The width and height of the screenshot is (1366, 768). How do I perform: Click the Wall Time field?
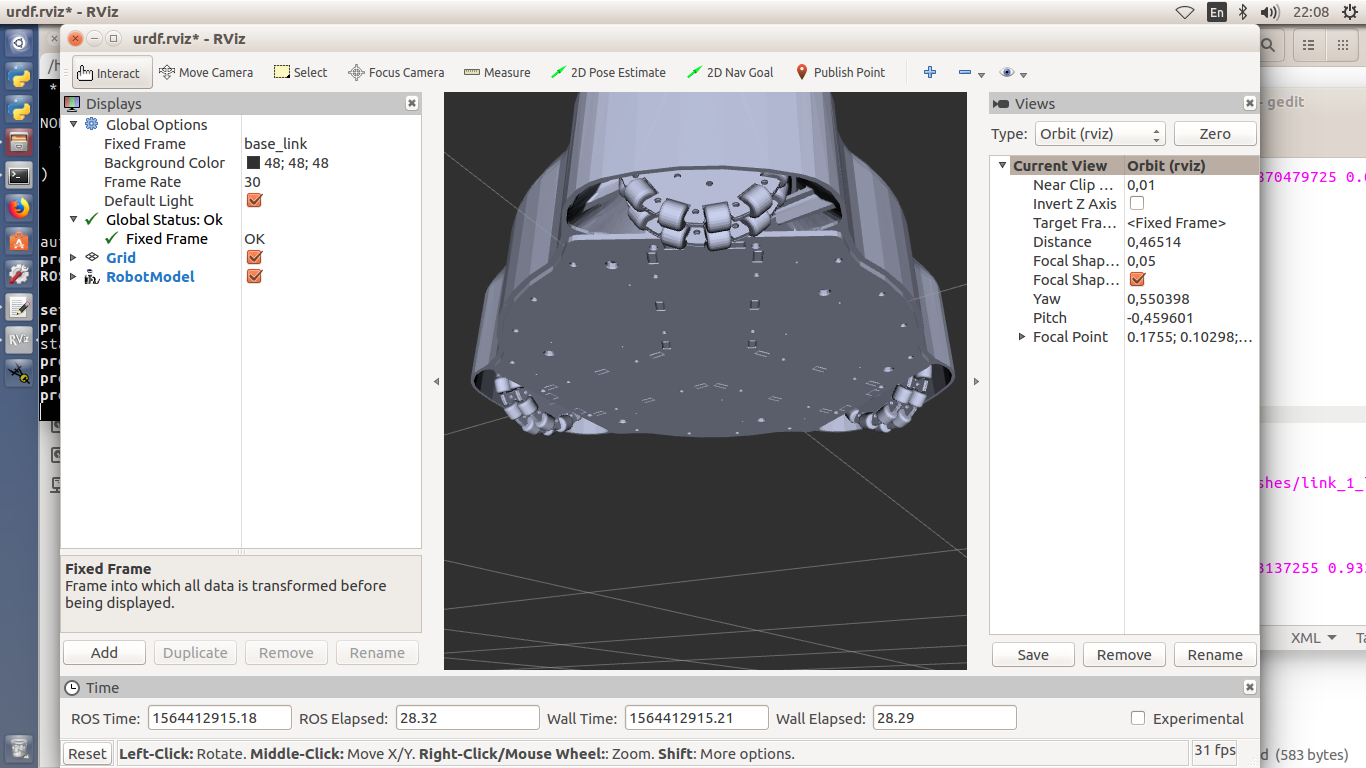[697, 718]
